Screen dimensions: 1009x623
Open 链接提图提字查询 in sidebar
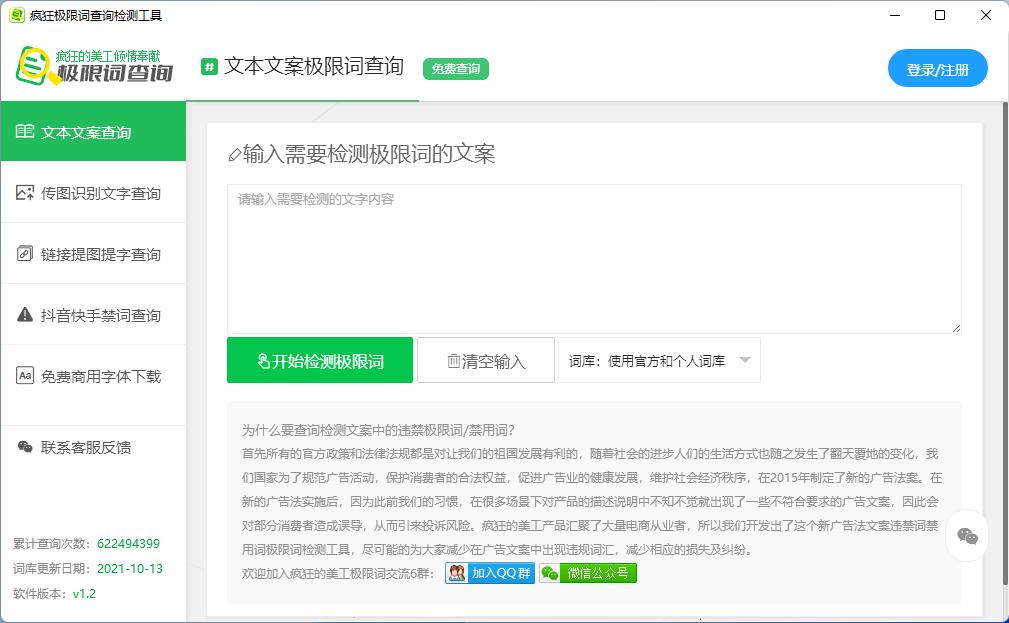point(93,254)
